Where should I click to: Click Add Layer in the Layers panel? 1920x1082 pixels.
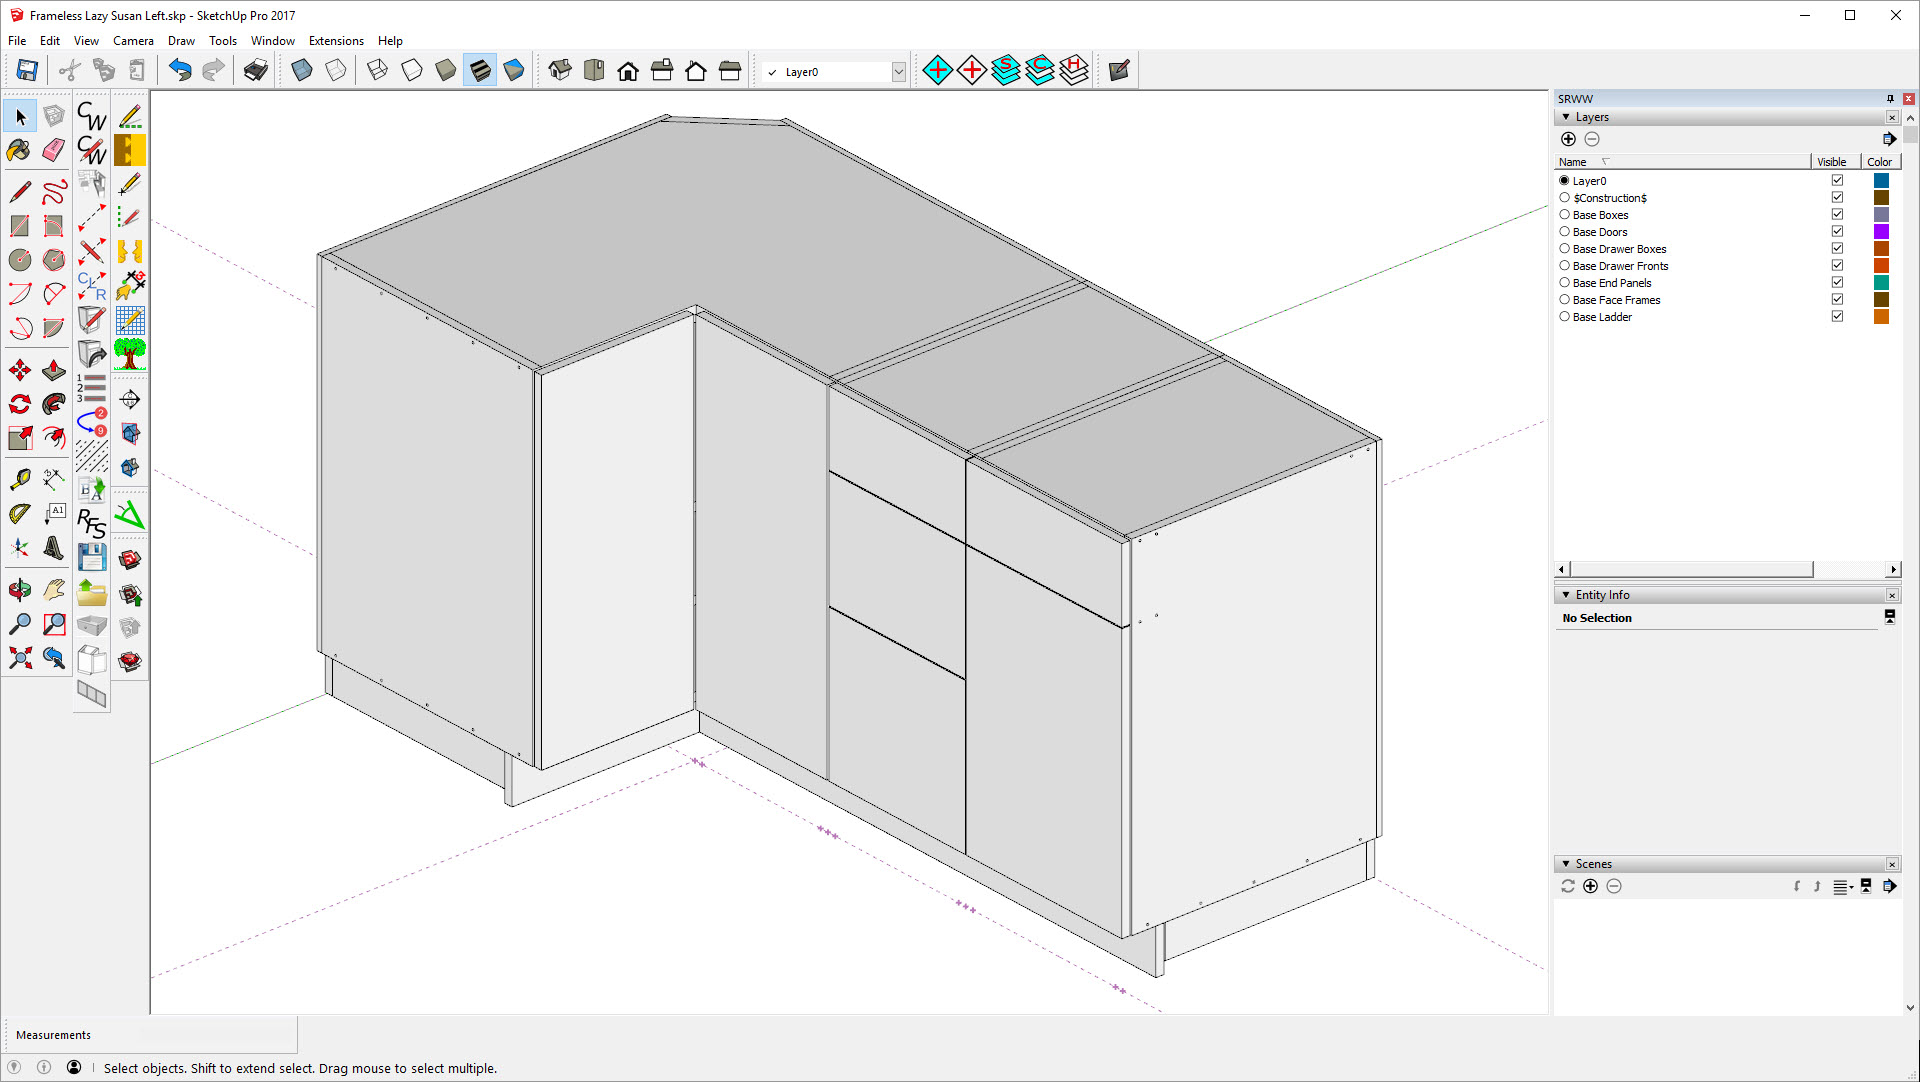pyautogui.click(x=1568, y=139)
